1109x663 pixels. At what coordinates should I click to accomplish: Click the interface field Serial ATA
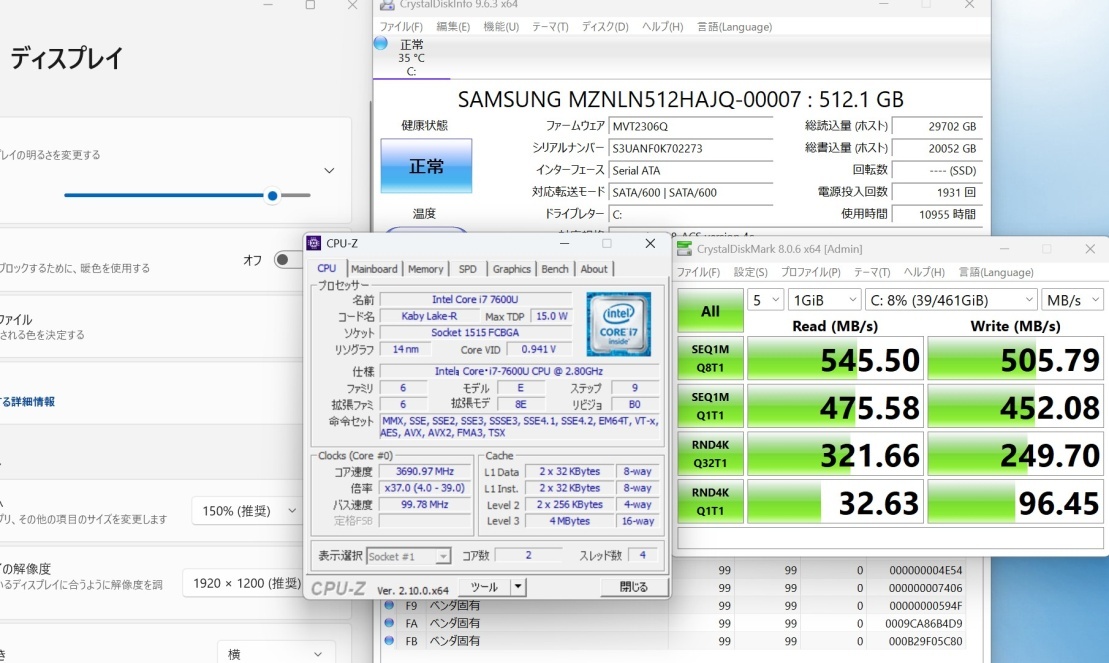pyautogui.click(x=690, y=170)
